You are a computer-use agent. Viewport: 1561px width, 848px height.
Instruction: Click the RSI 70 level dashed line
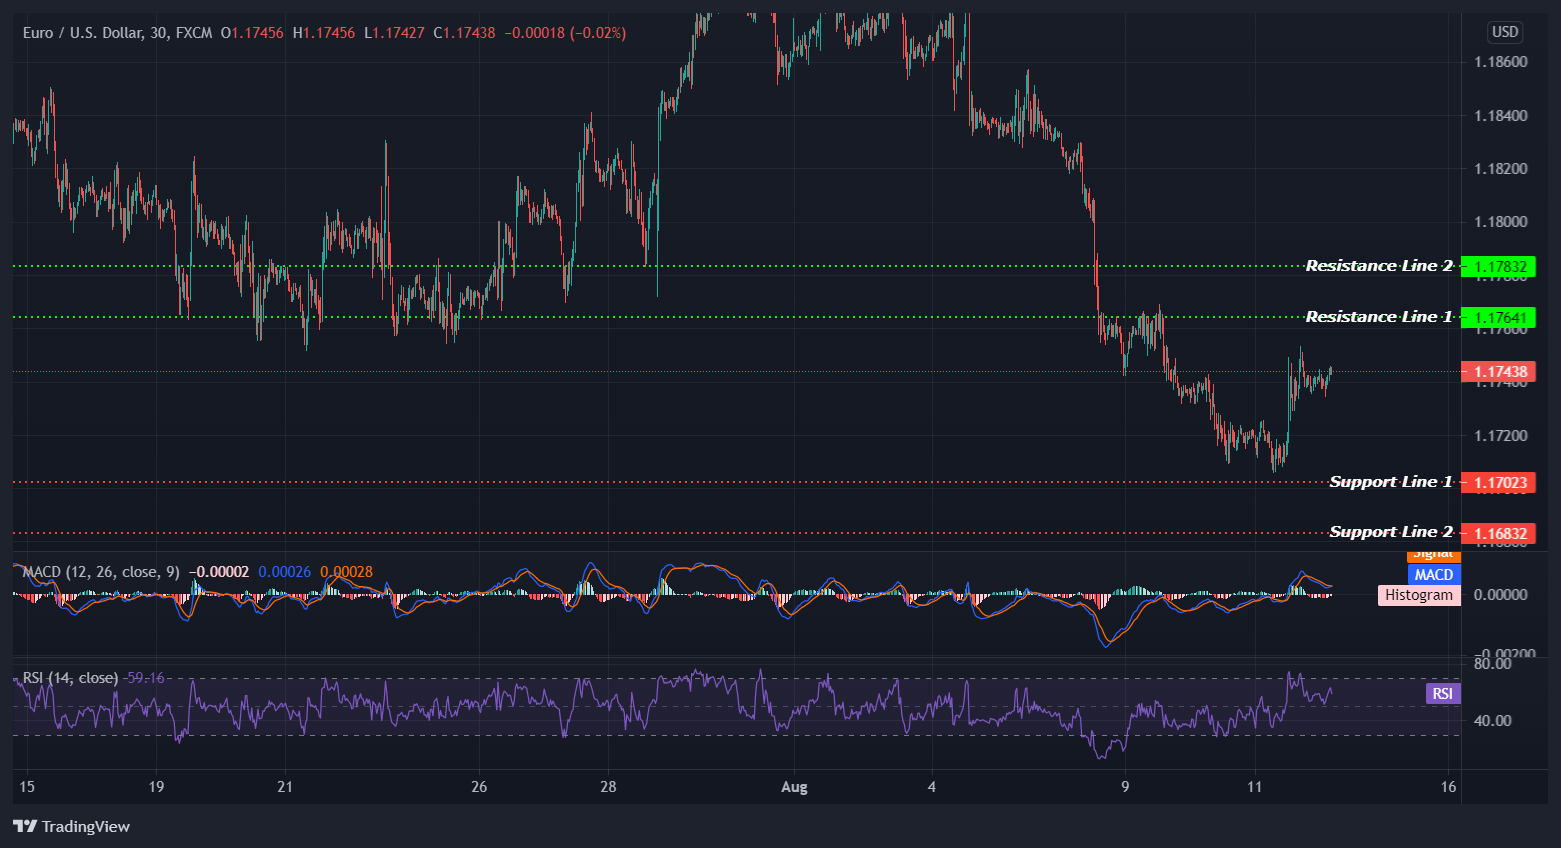(700, 679)
